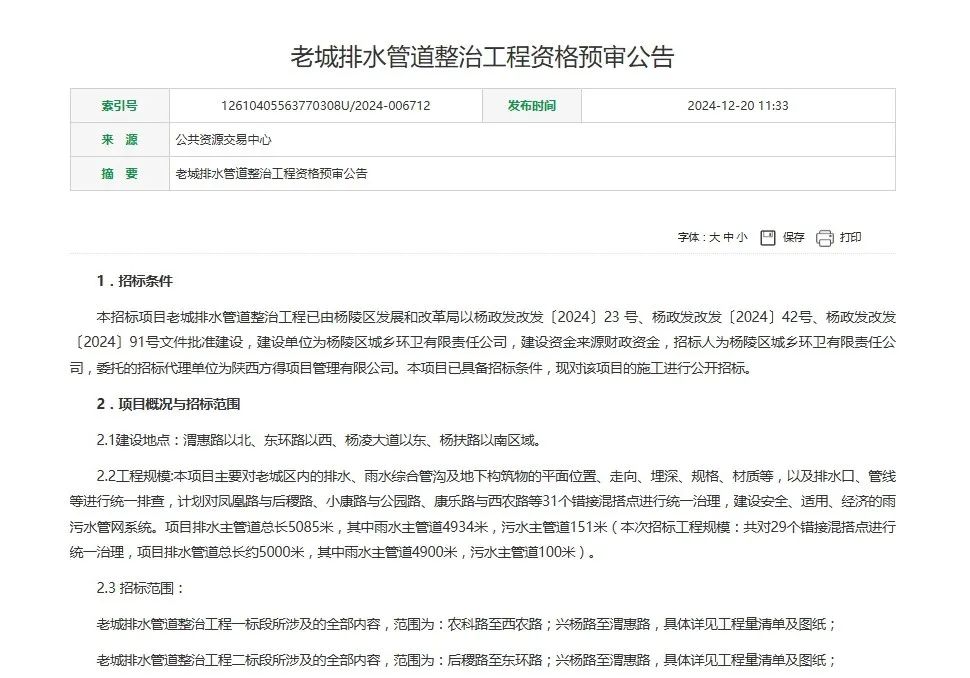Click the 摘 要 header cell
This screenshot has height=678, width=970.
click(119, 174)
